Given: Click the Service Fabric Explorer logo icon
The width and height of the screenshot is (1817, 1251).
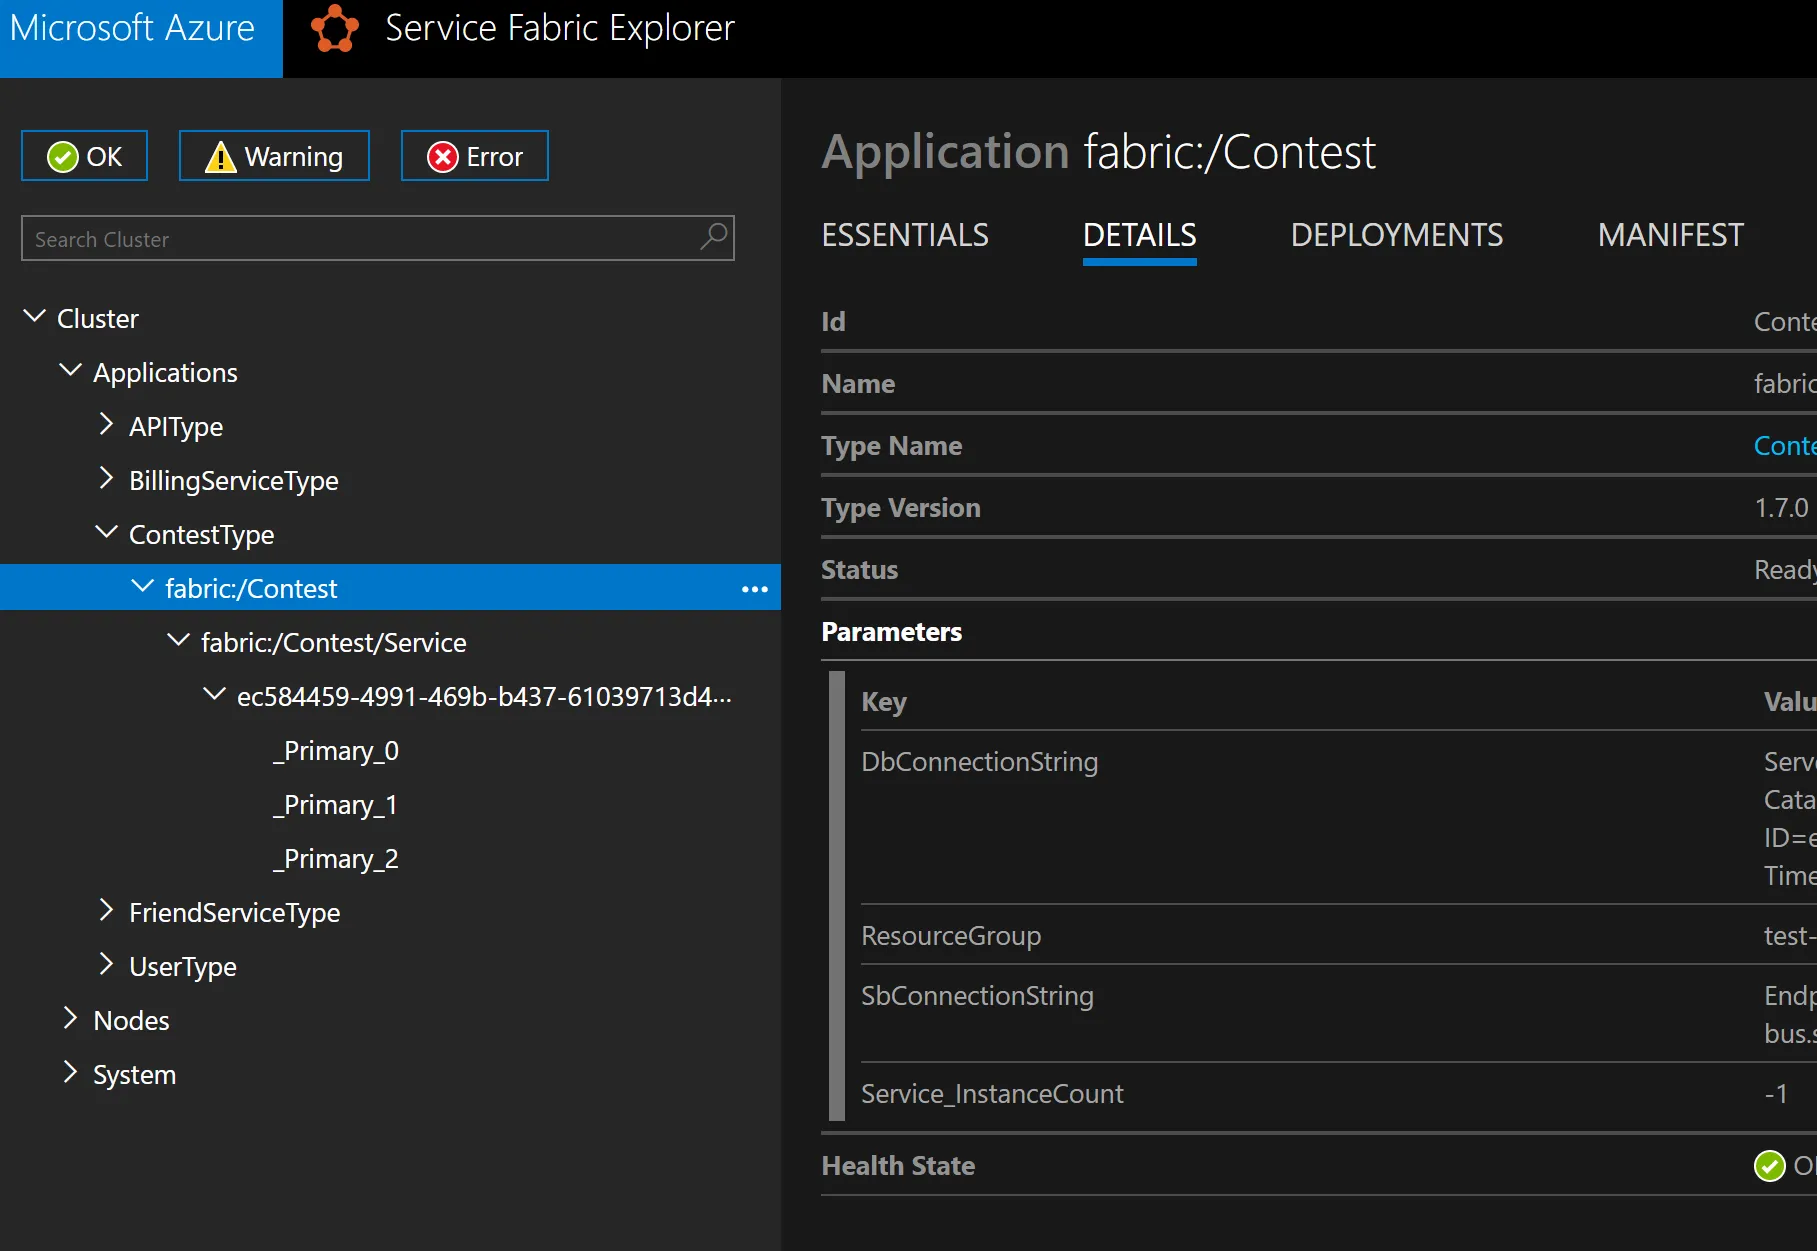Looking at the screenshot, I should (334, 29).
